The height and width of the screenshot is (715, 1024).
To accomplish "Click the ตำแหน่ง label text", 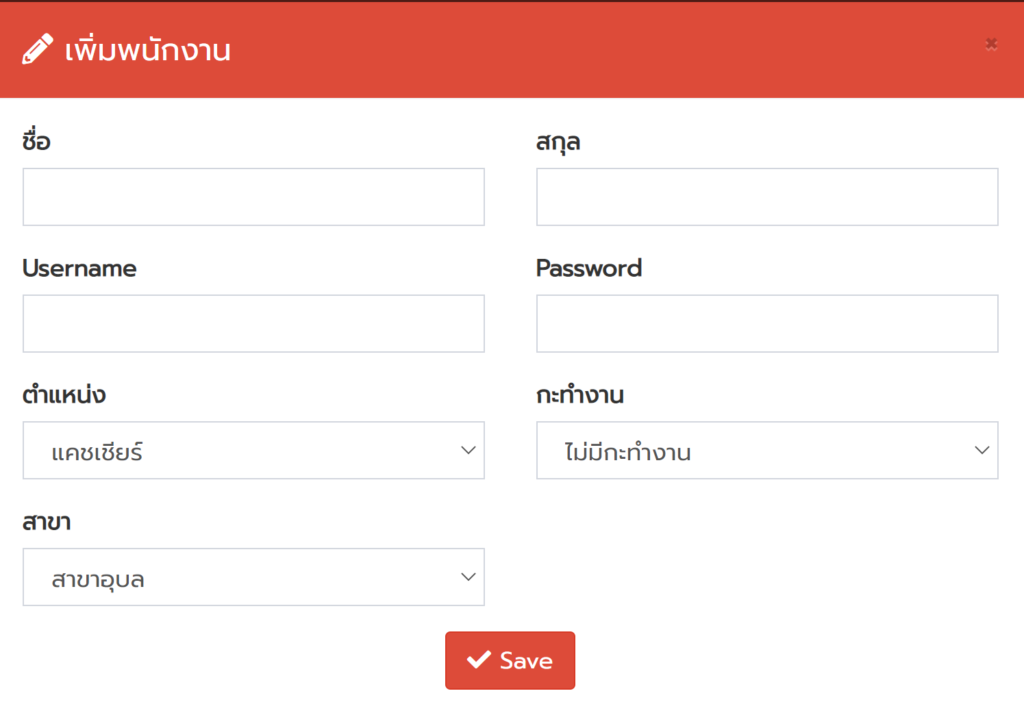I will coord(64,394).
